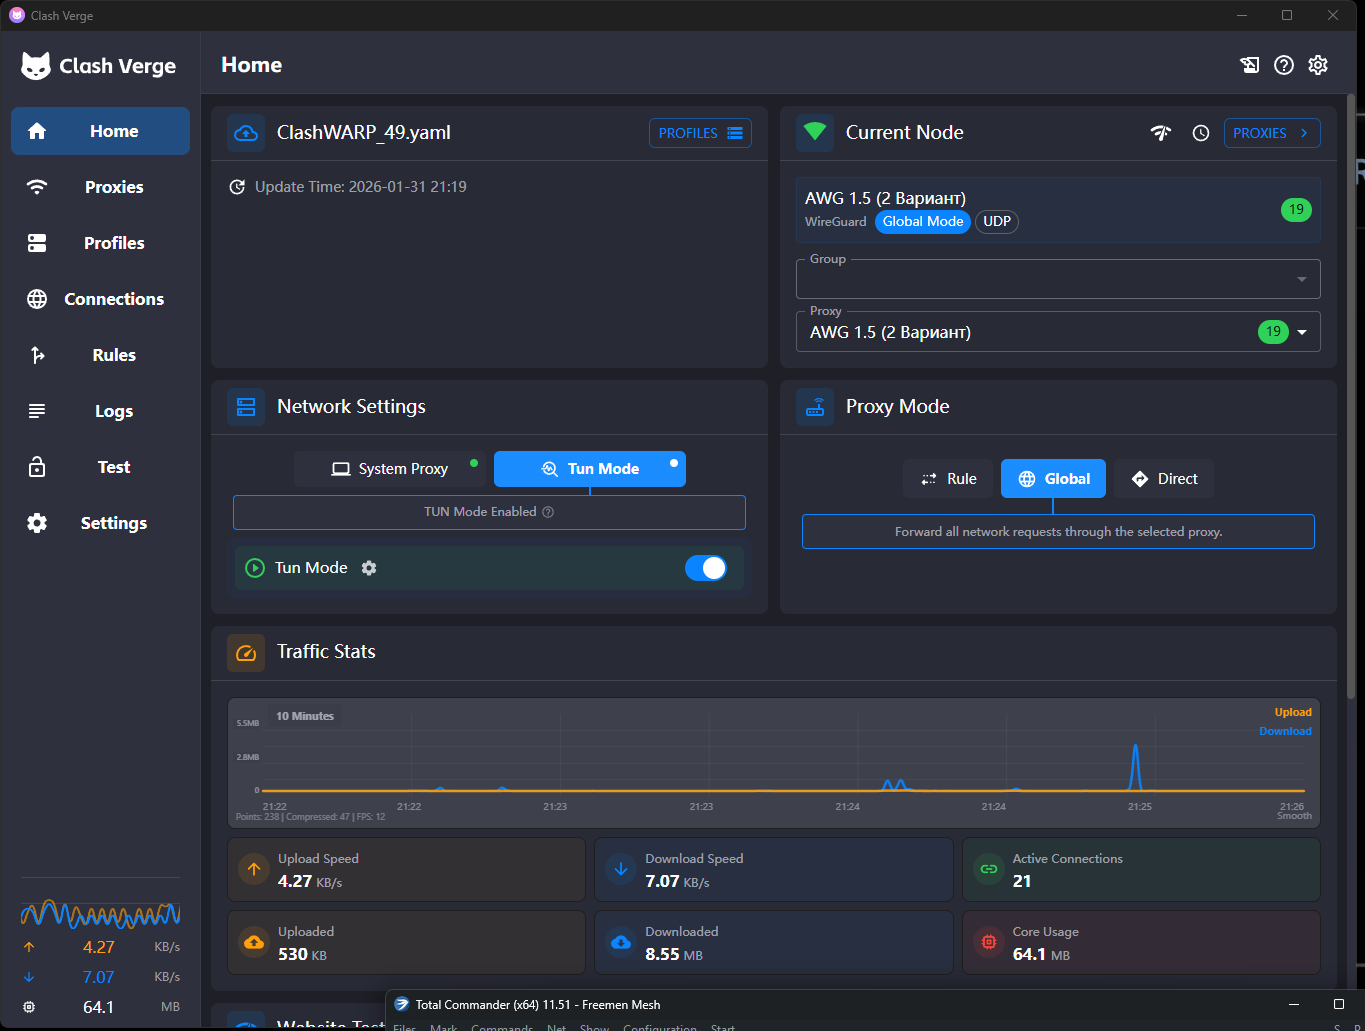Open the PROFILES button on profile card
The width and height of the screenshot is (1365, 1031).
(700, 133)
